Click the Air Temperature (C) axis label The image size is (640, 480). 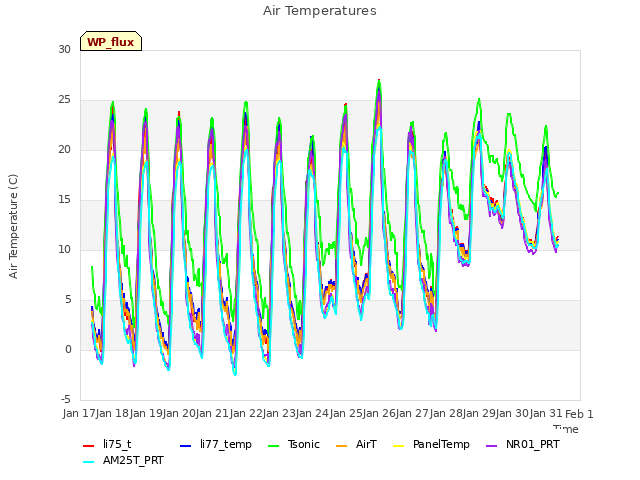(x=13, y=227)
